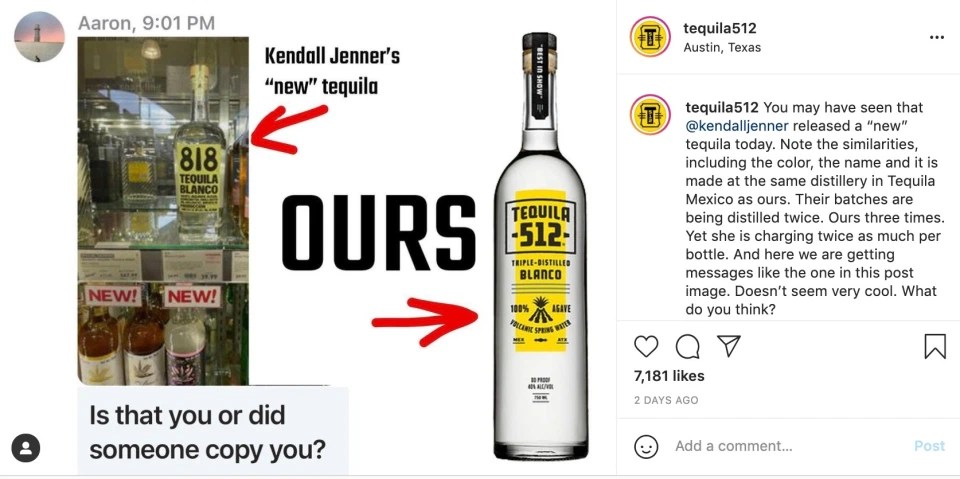Click the 2 DAYS AGO timestamp

click(666, 400)
